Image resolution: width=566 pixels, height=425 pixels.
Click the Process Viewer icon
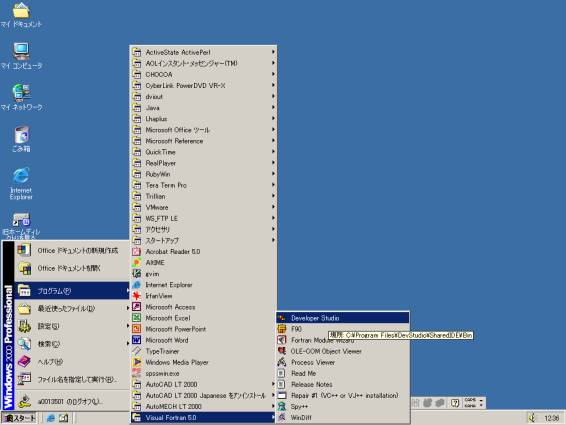282,362
